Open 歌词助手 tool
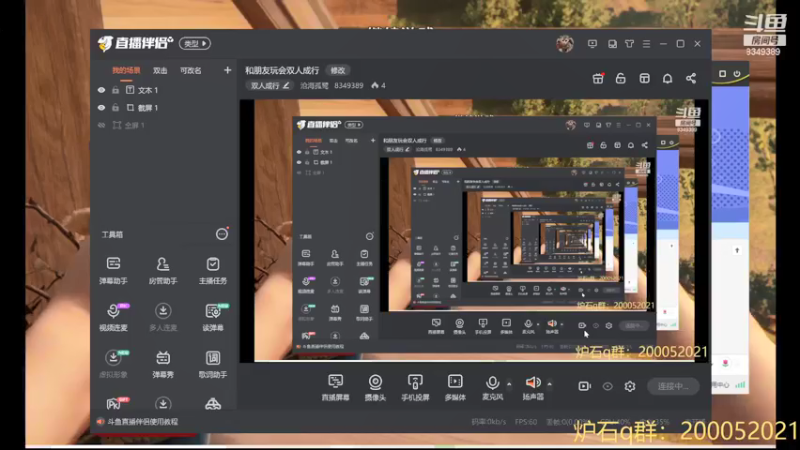The width and height of the screenshot is (800, 450). click(213, 364)
